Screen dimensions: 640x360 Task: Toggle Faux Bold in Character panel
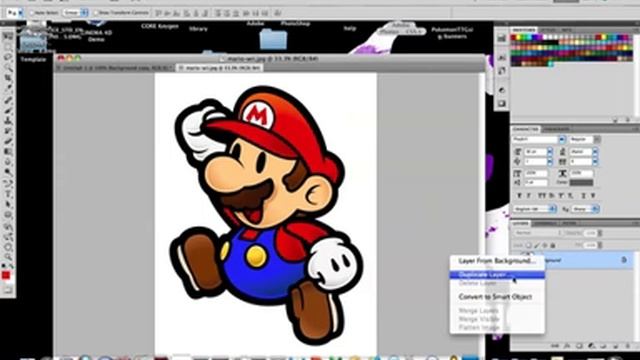pos(519,196)
